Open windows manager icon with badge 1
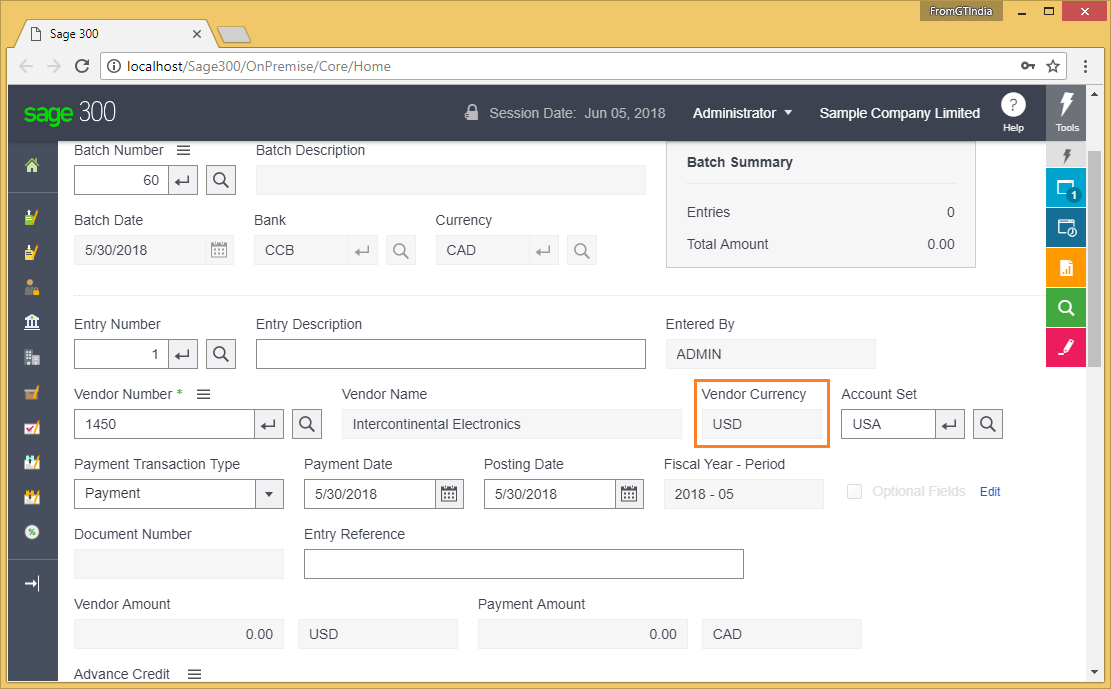Image resolution: width=1111 pixels, height=689 pixels. coord(1066,189)
